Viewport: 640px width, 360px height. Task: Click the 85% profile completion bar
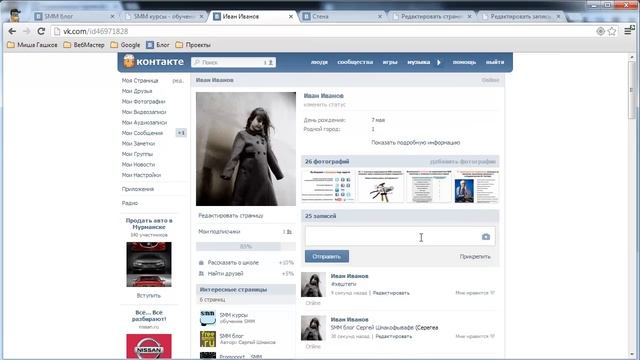pos(246,247)
